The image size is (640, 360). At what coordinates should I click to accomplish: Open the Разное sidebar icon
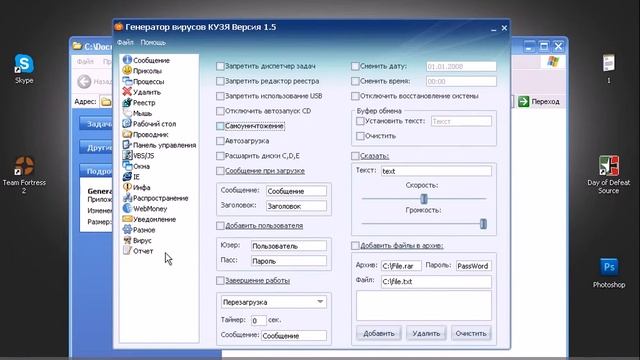pos(127,230)
